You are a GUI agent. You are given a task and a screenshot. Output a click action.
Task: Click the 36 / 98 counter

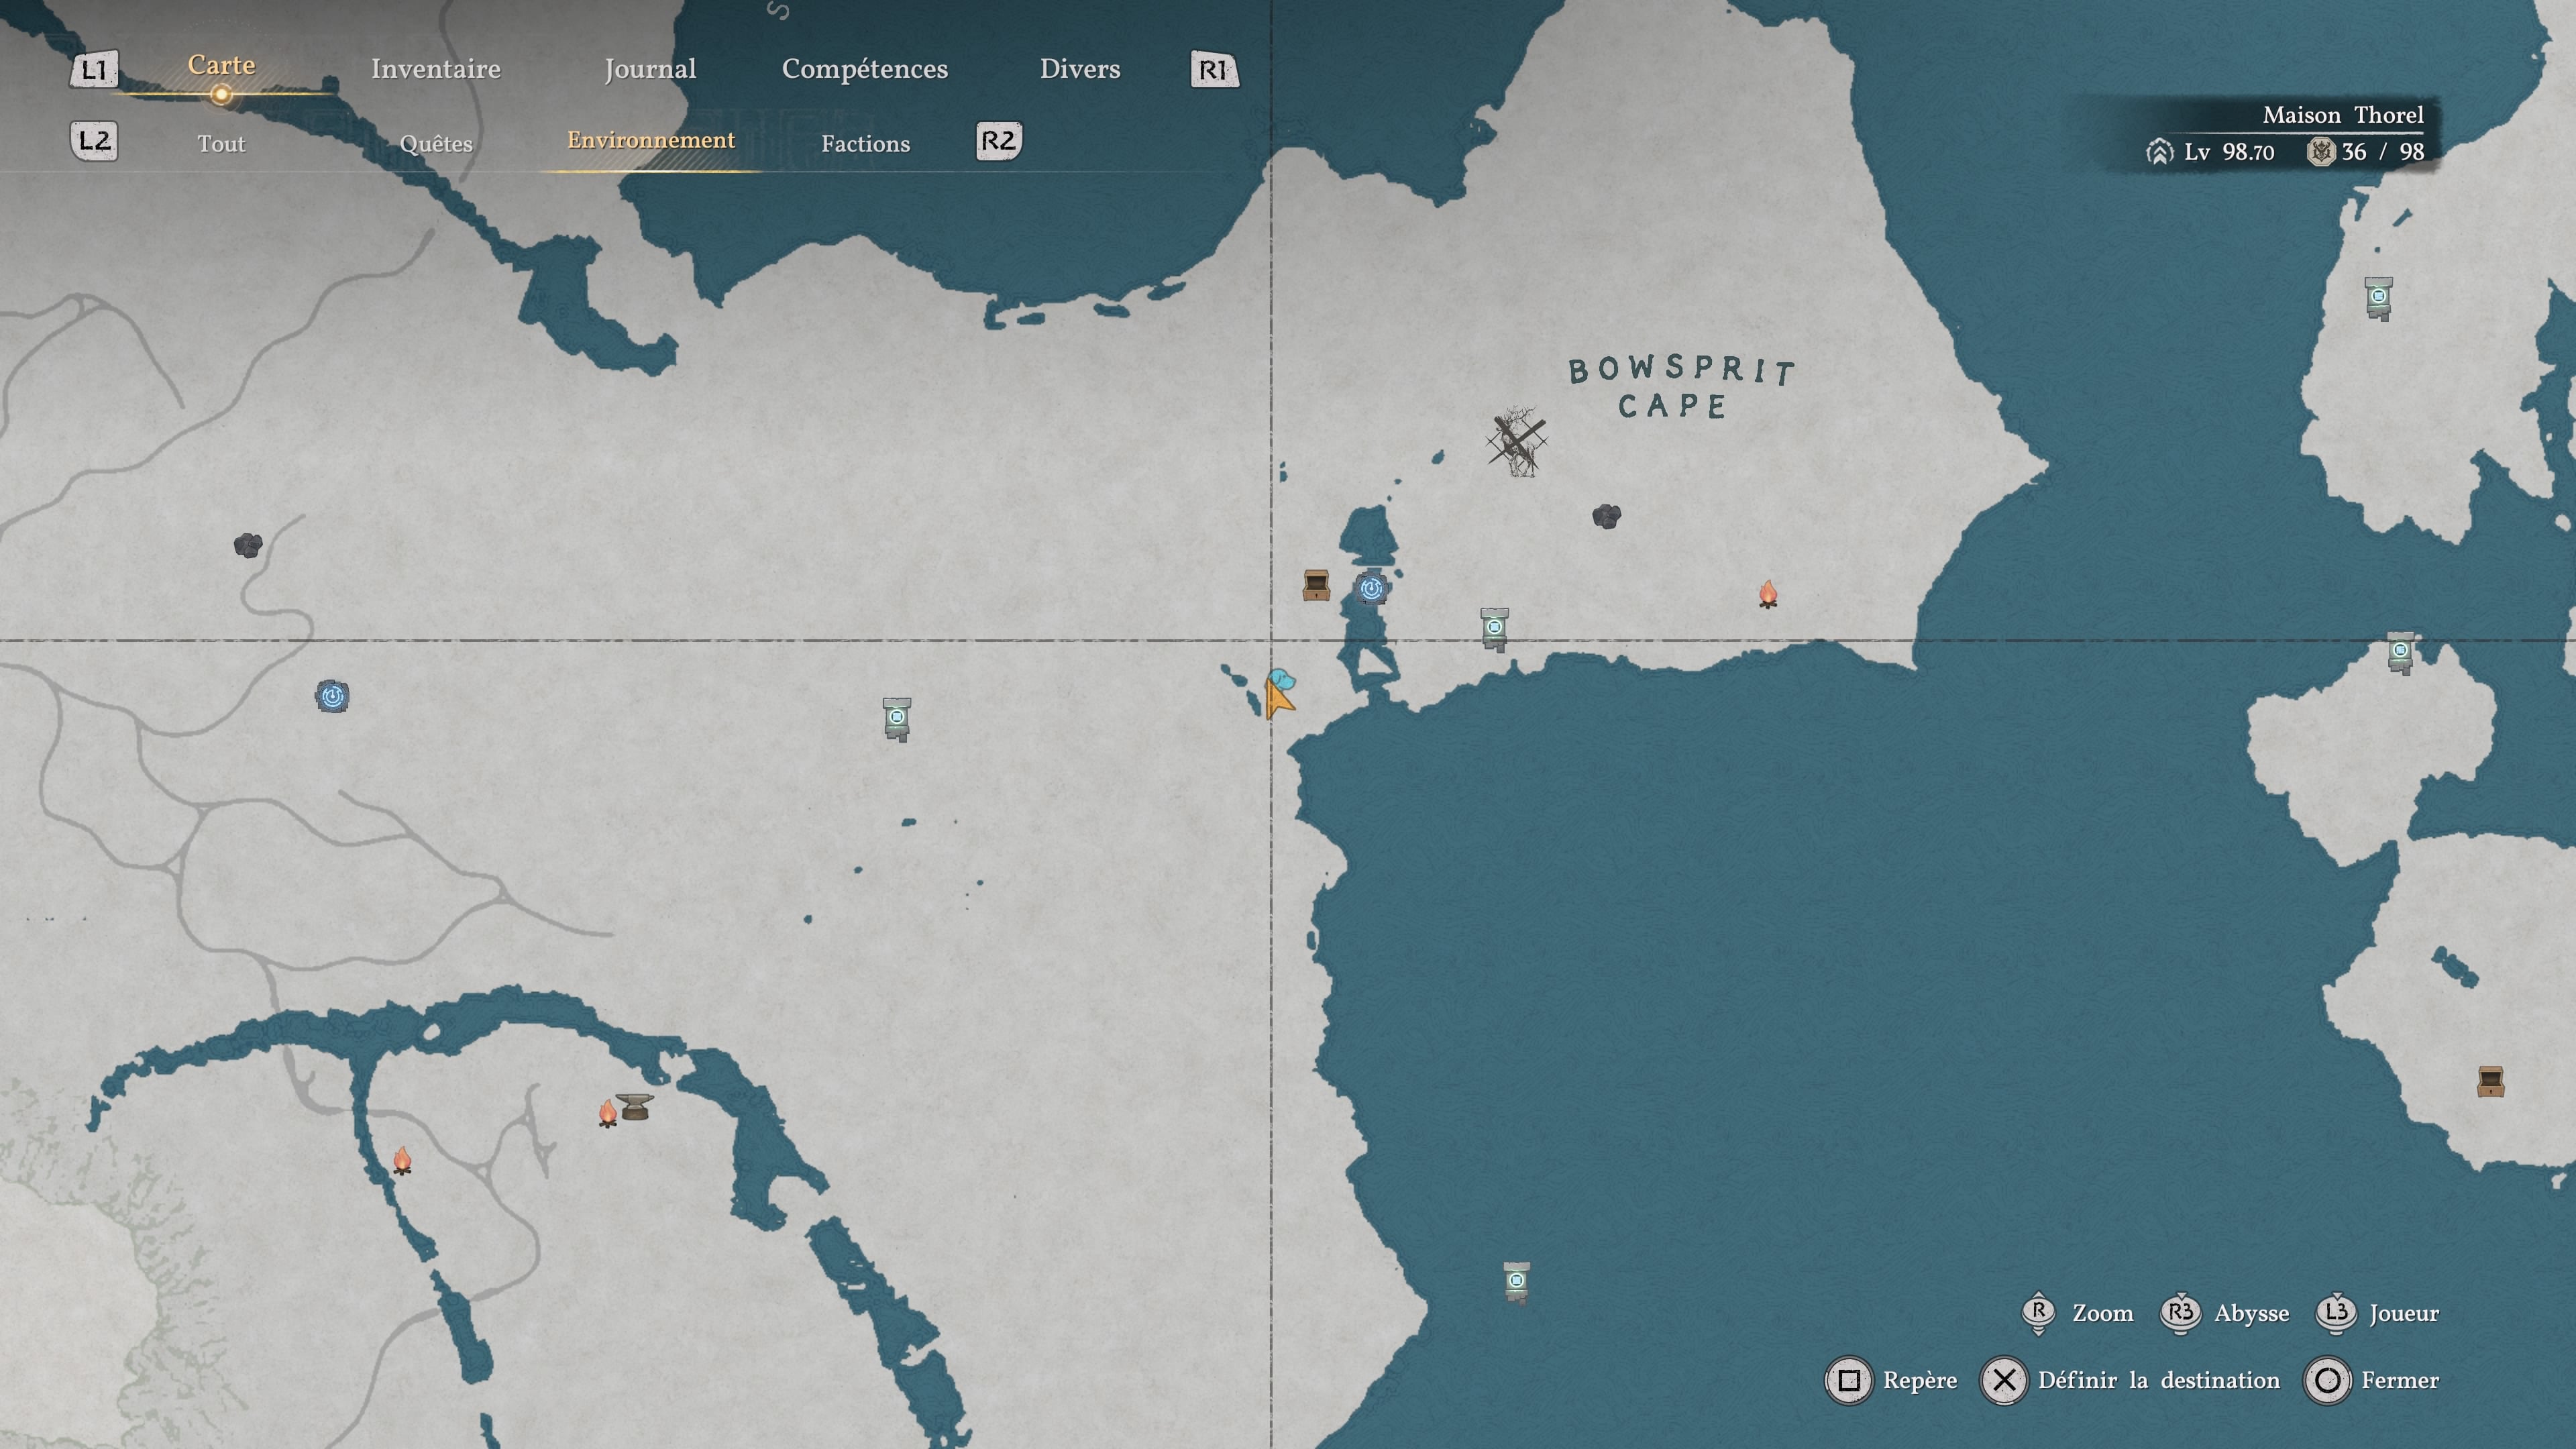2382,152
